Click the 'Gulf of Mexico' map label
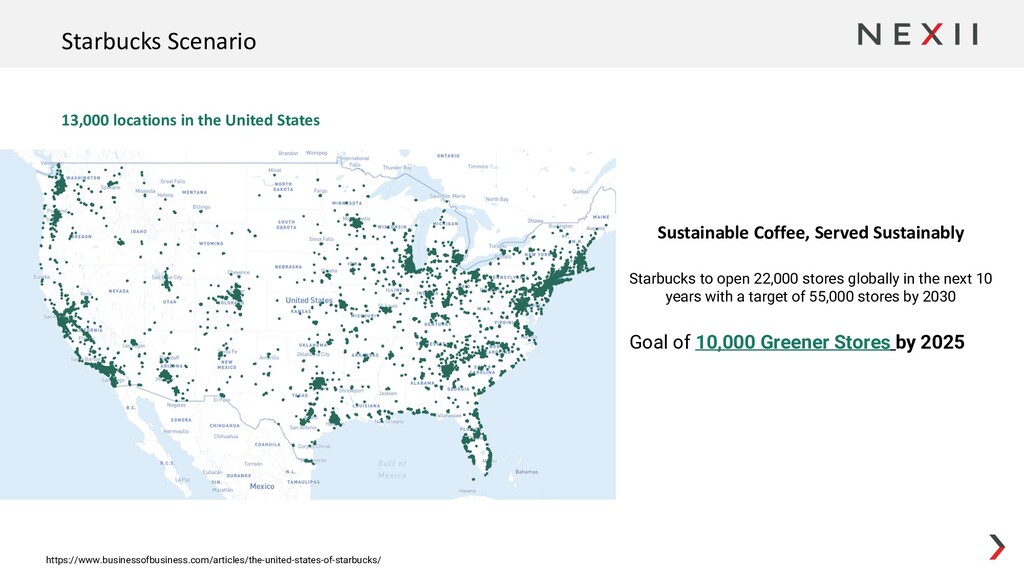 coord(392,469)
